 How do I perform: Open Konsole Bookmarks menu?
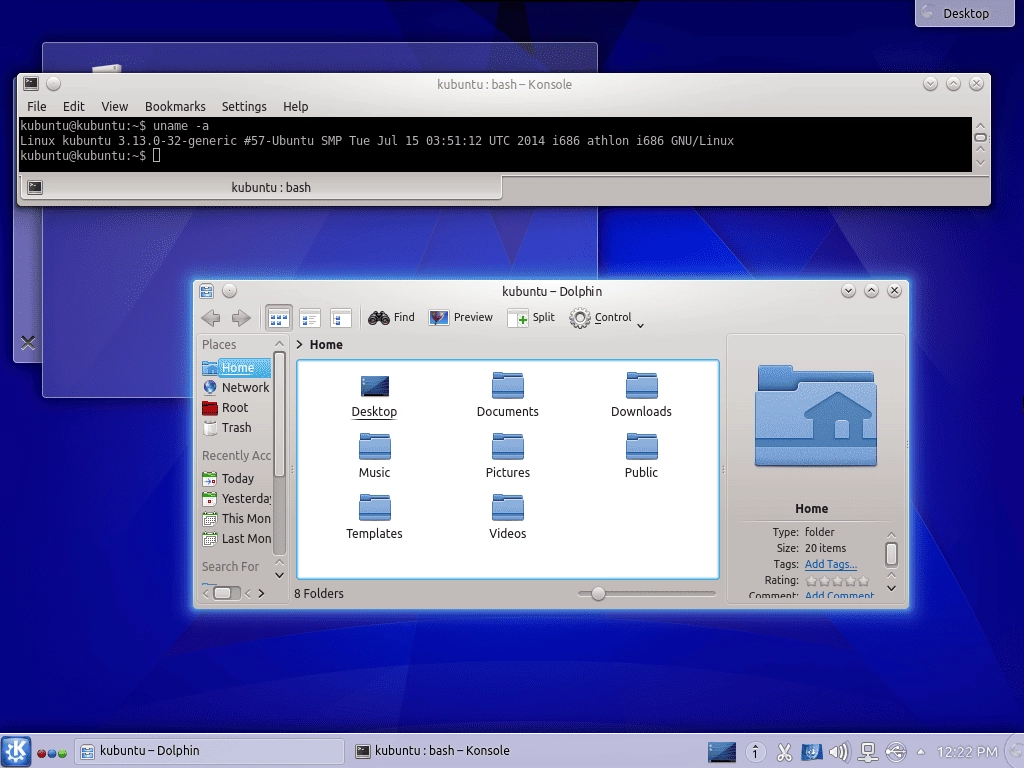[x=175, y=106]
